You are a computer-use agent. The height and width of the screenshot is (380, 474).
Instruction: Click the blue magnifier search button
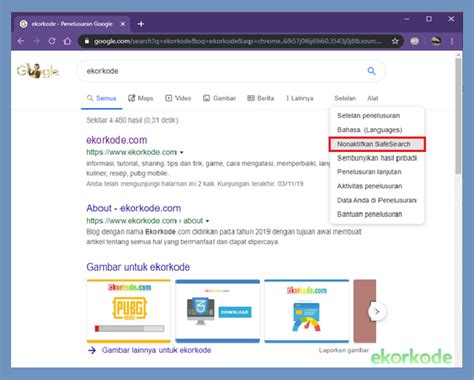[x=371, y=71]
